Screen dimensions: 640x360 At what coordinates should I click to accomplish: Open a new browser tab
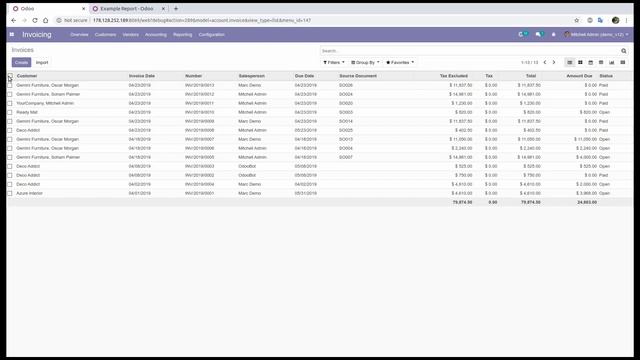pyautogui.click(x=176, y=9)
